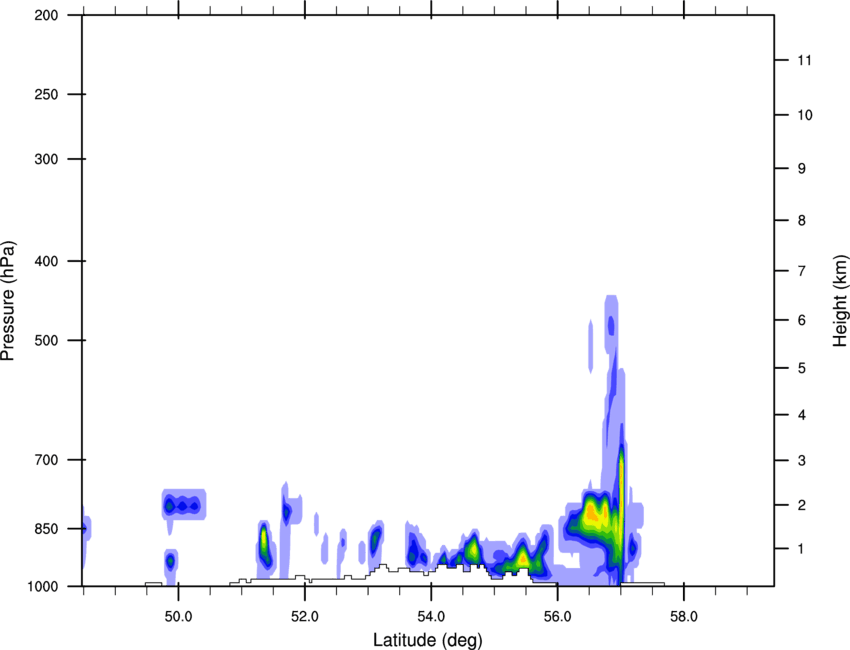Select the 250 pressure tick label
The width and height of the screenshot is (850, 650).
click(x=46, y=94)
